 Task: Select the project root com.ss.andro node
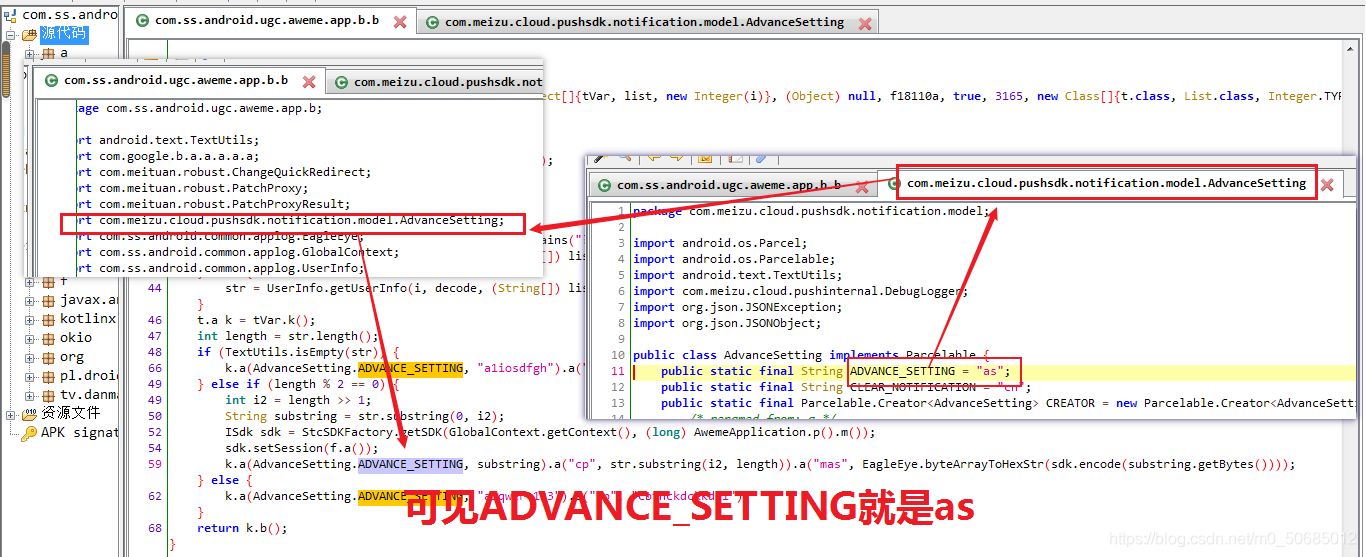click(70, 15)
